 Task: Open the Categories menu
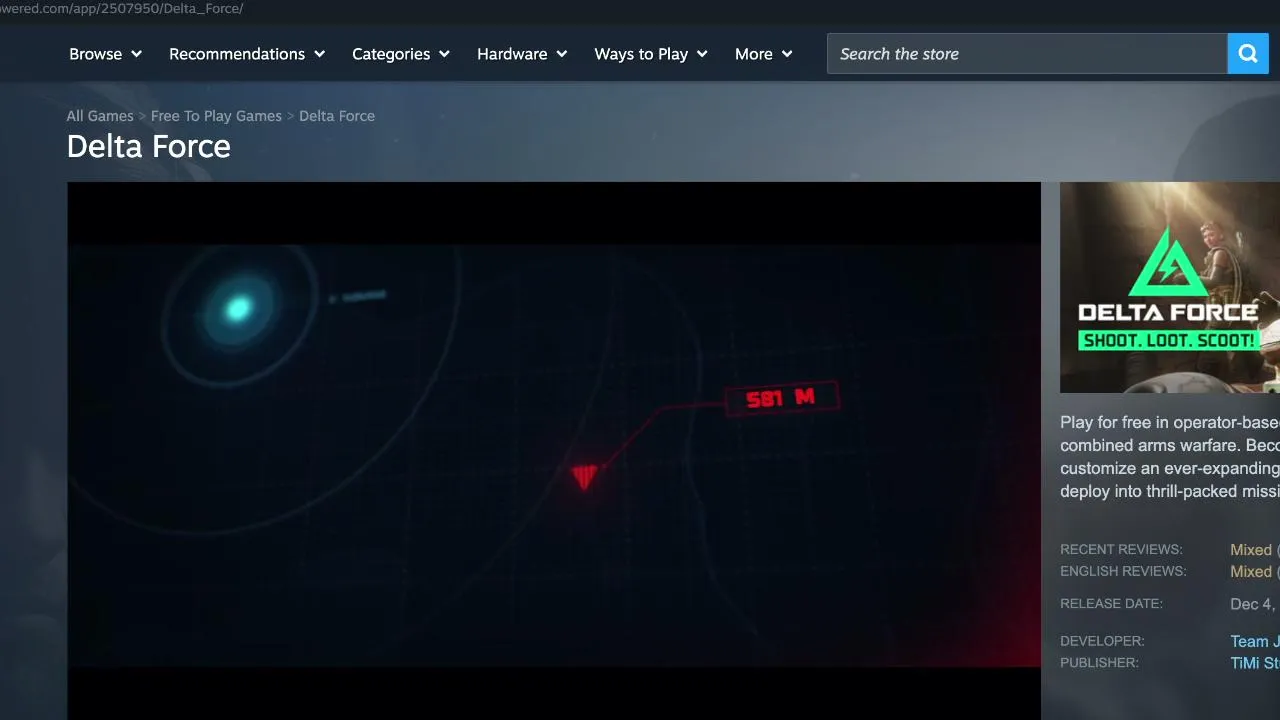coord(401,54)
